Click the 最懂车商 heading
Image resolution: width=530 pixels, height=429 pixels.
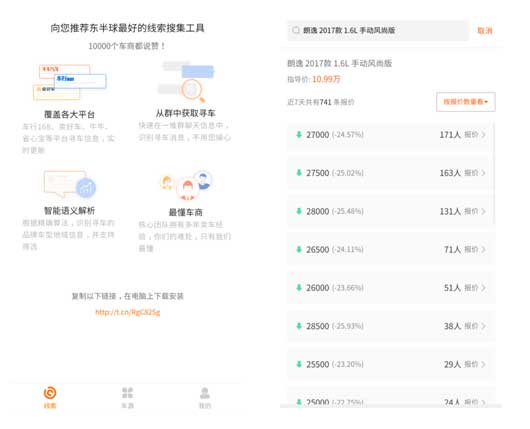click(186, 212)
